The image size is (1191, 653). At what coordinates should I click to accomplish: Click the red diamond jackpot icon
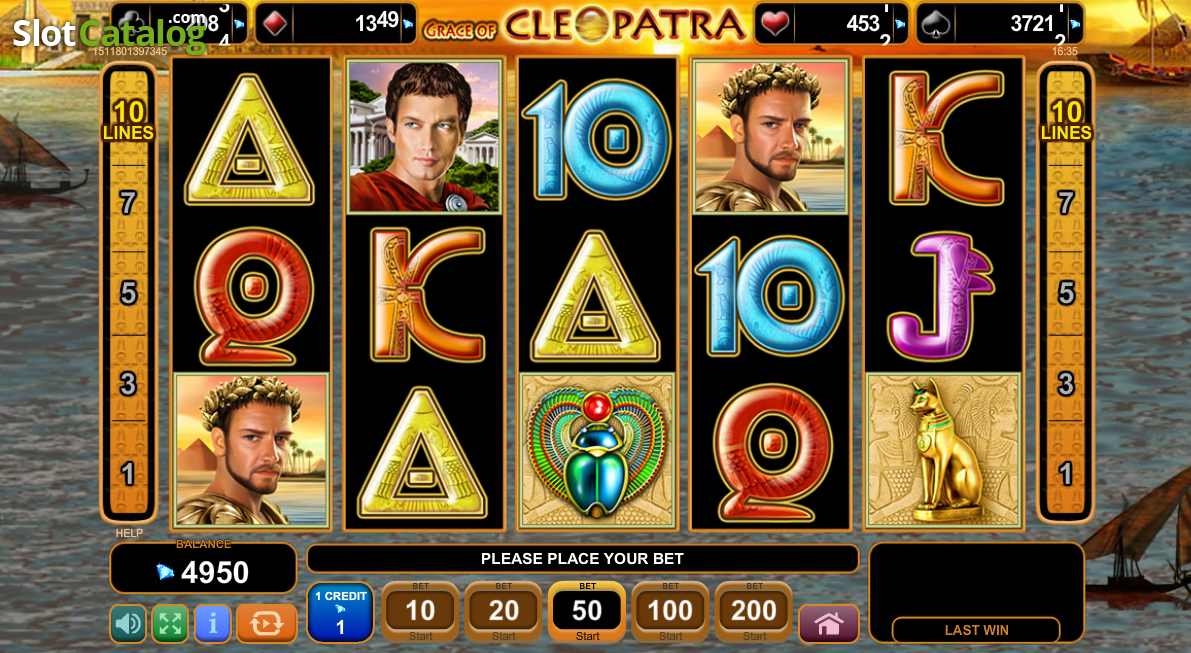274,24
